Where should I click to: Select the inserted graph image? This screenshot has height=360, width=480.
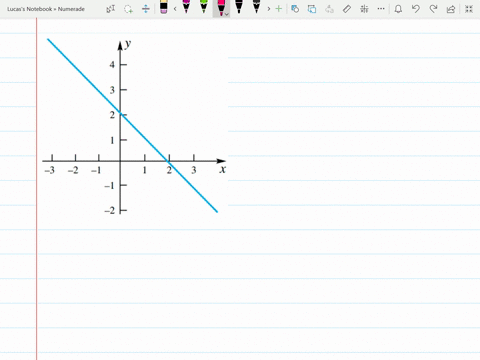click(x=134, y=126)
